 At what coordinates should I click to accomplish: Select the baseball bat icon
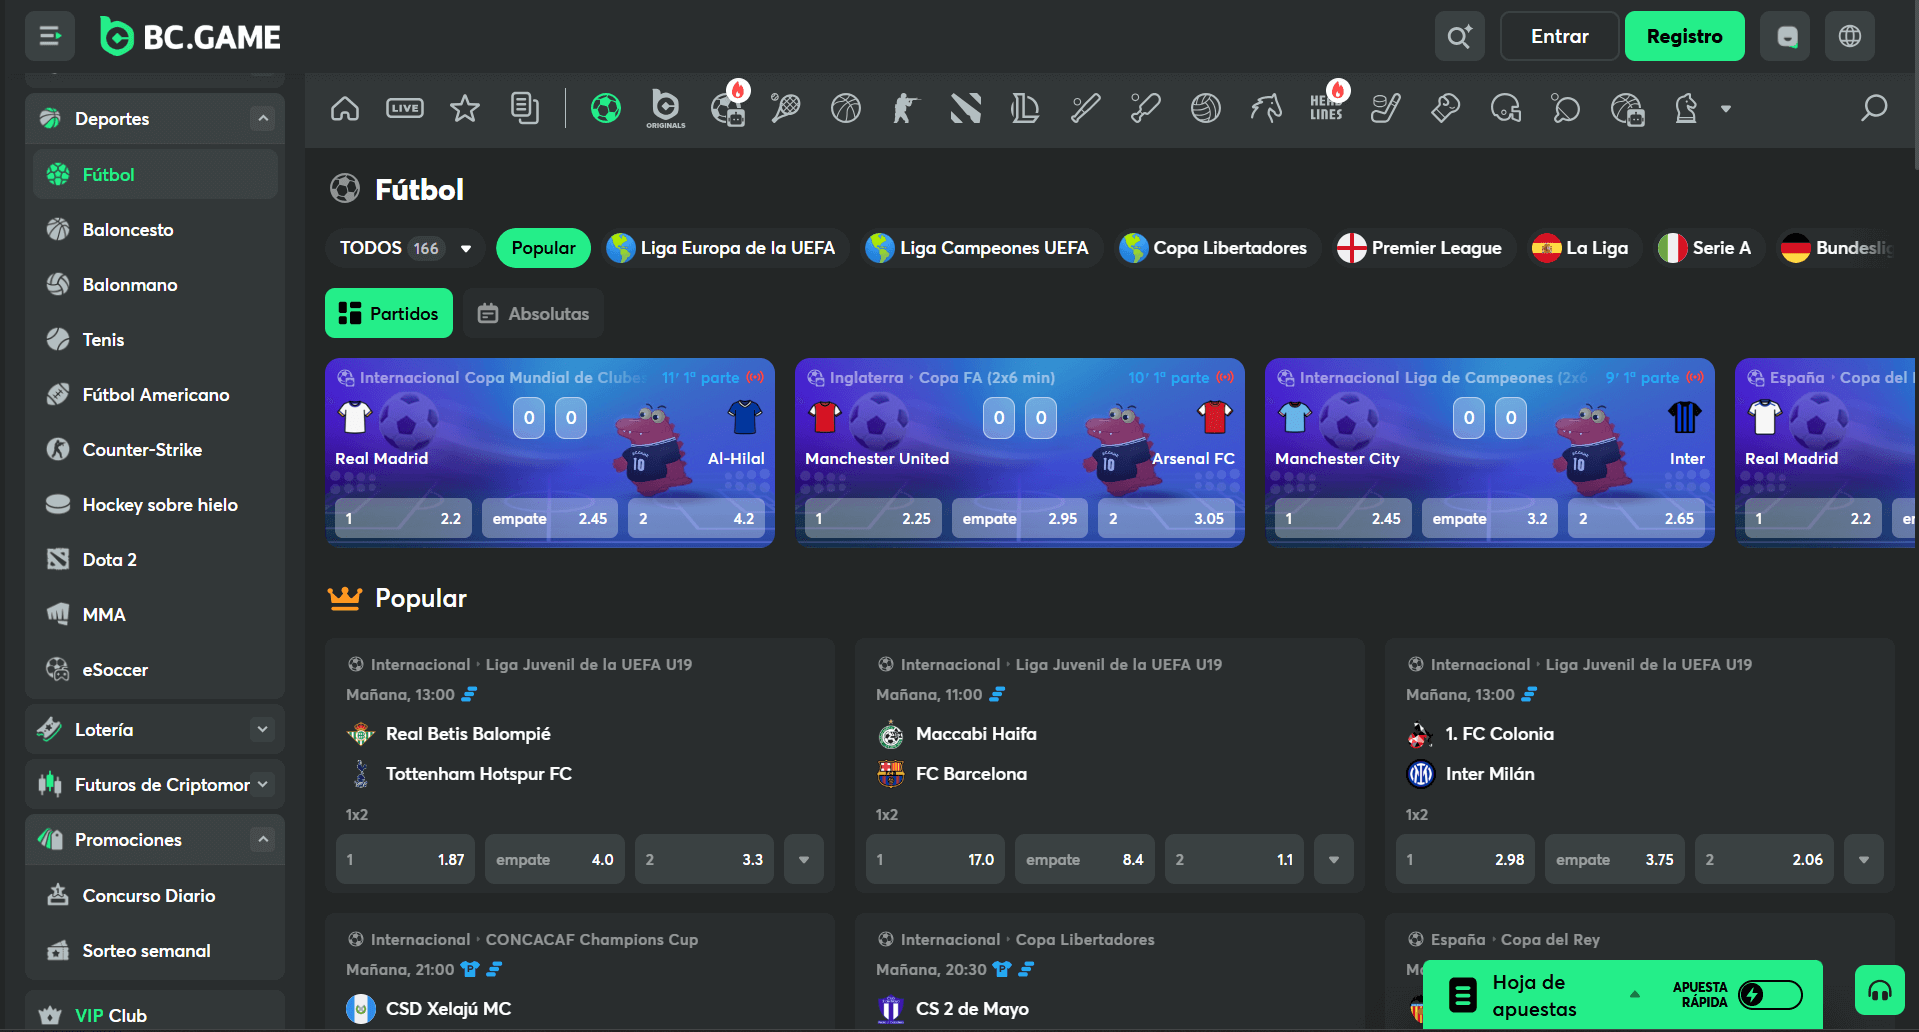[1086, 108]
